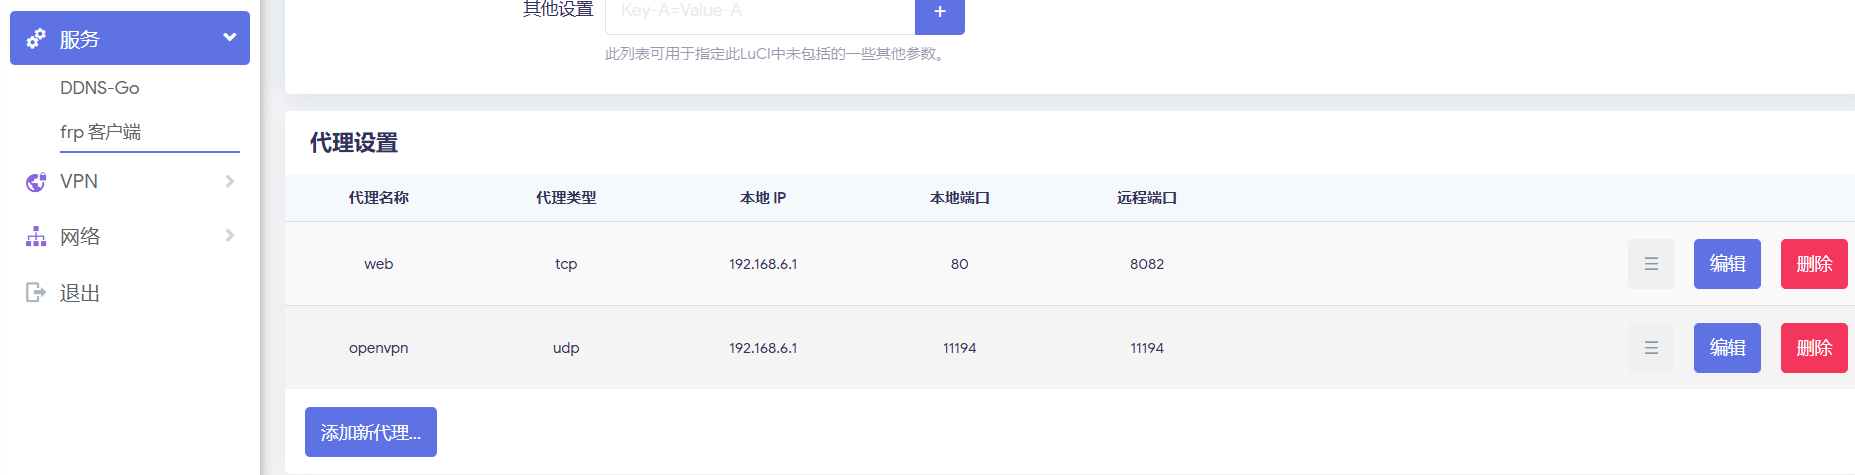
Task: Click the drag handle for web proxy row
Action: [1650, 264]
